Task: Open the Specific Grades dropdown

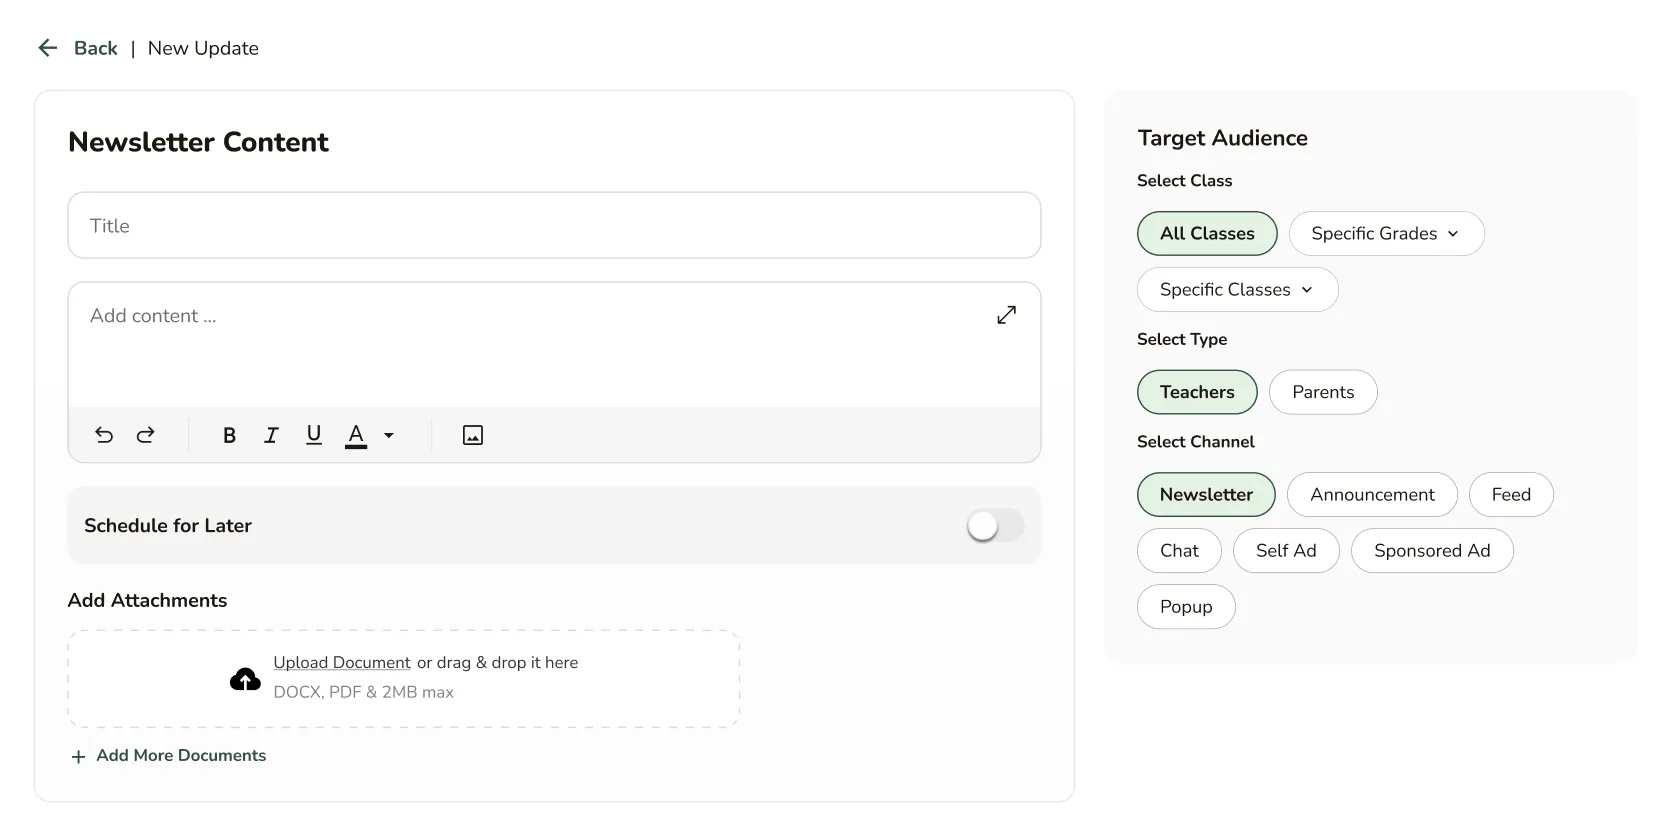Action: coord(1385,234)
